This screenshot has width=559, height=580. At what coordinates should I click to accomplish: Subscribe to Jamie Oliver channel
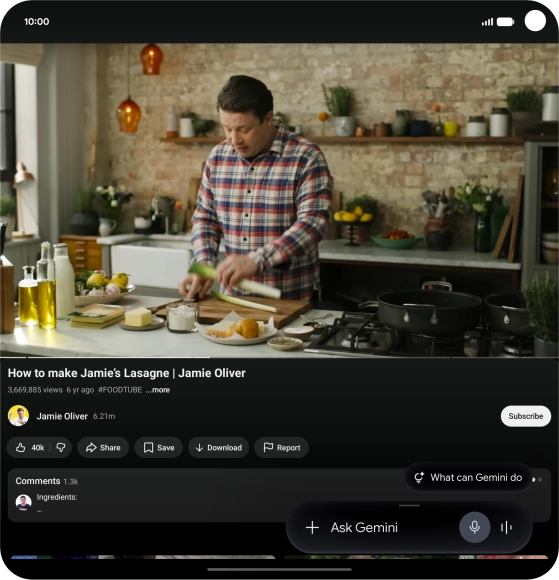(526, 416)
